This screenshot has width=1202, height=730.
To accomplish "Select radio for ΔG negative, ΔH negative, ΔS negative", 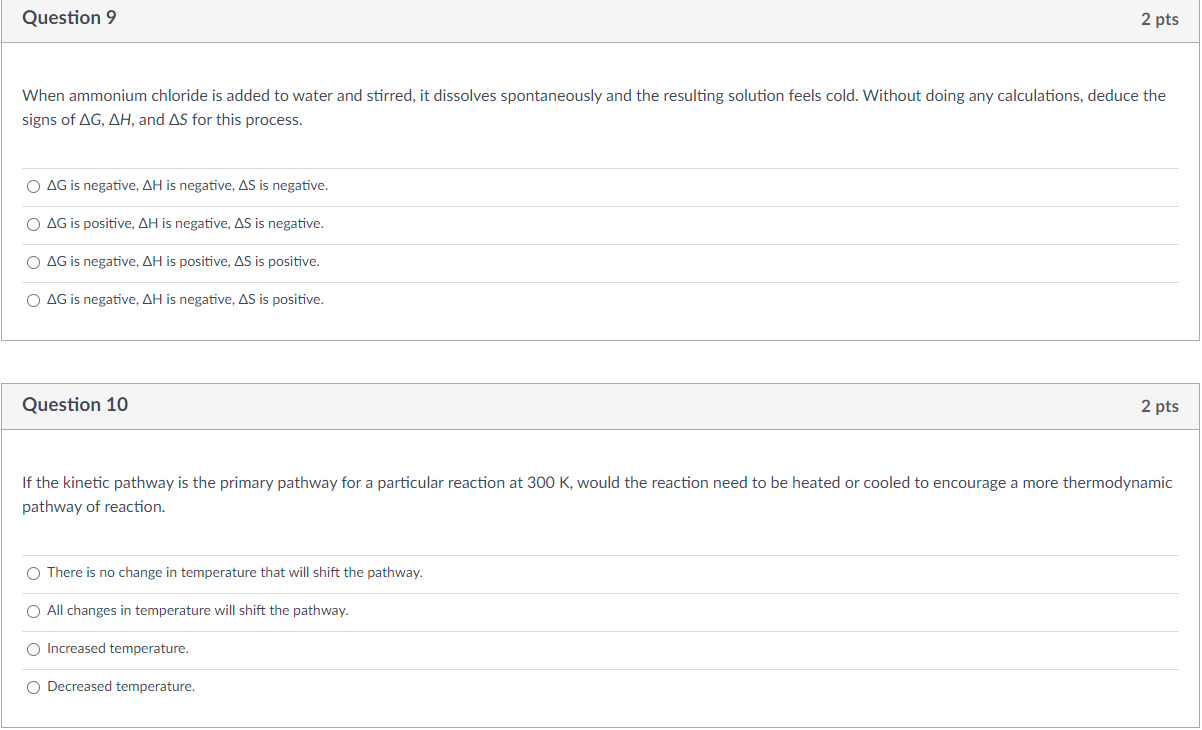I will (34, 186).
